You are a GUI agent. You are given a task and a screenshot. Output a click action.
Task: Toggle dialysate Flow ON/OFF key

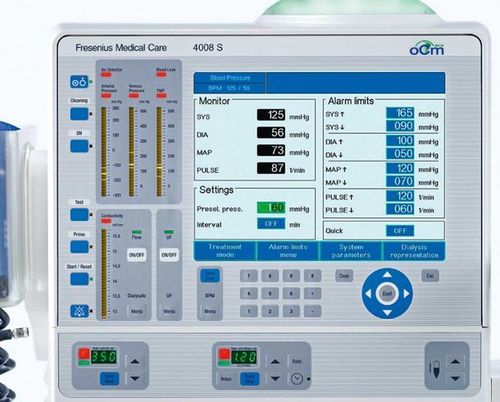point(136,255)
